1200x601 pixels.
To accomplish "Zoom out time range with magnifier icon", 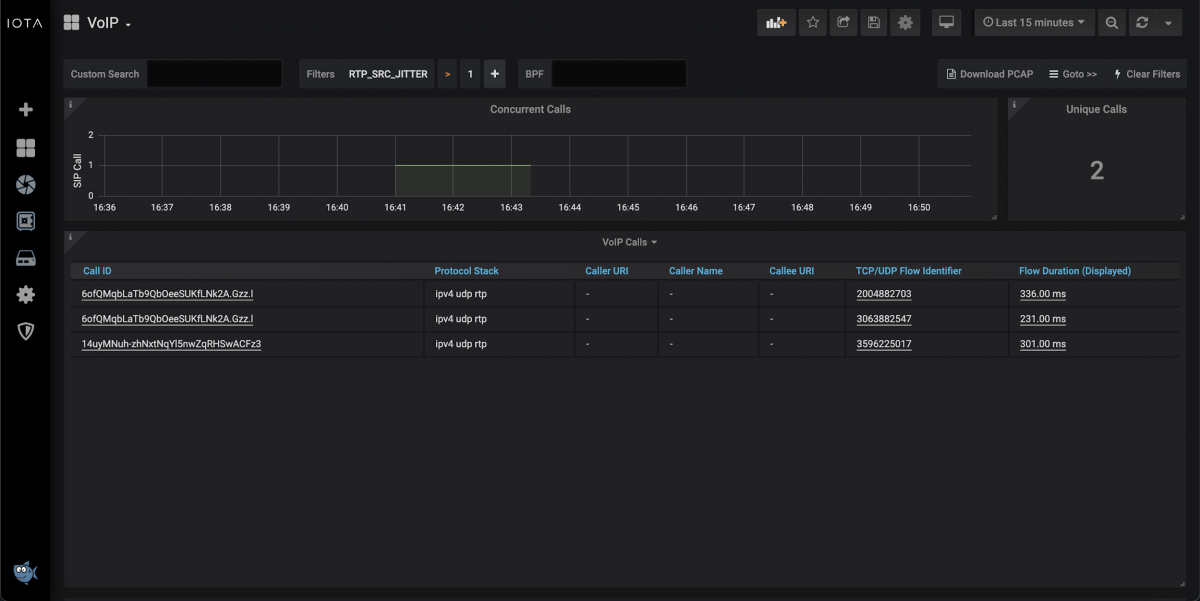I will pyautogui.click(x=1111, y=22).
